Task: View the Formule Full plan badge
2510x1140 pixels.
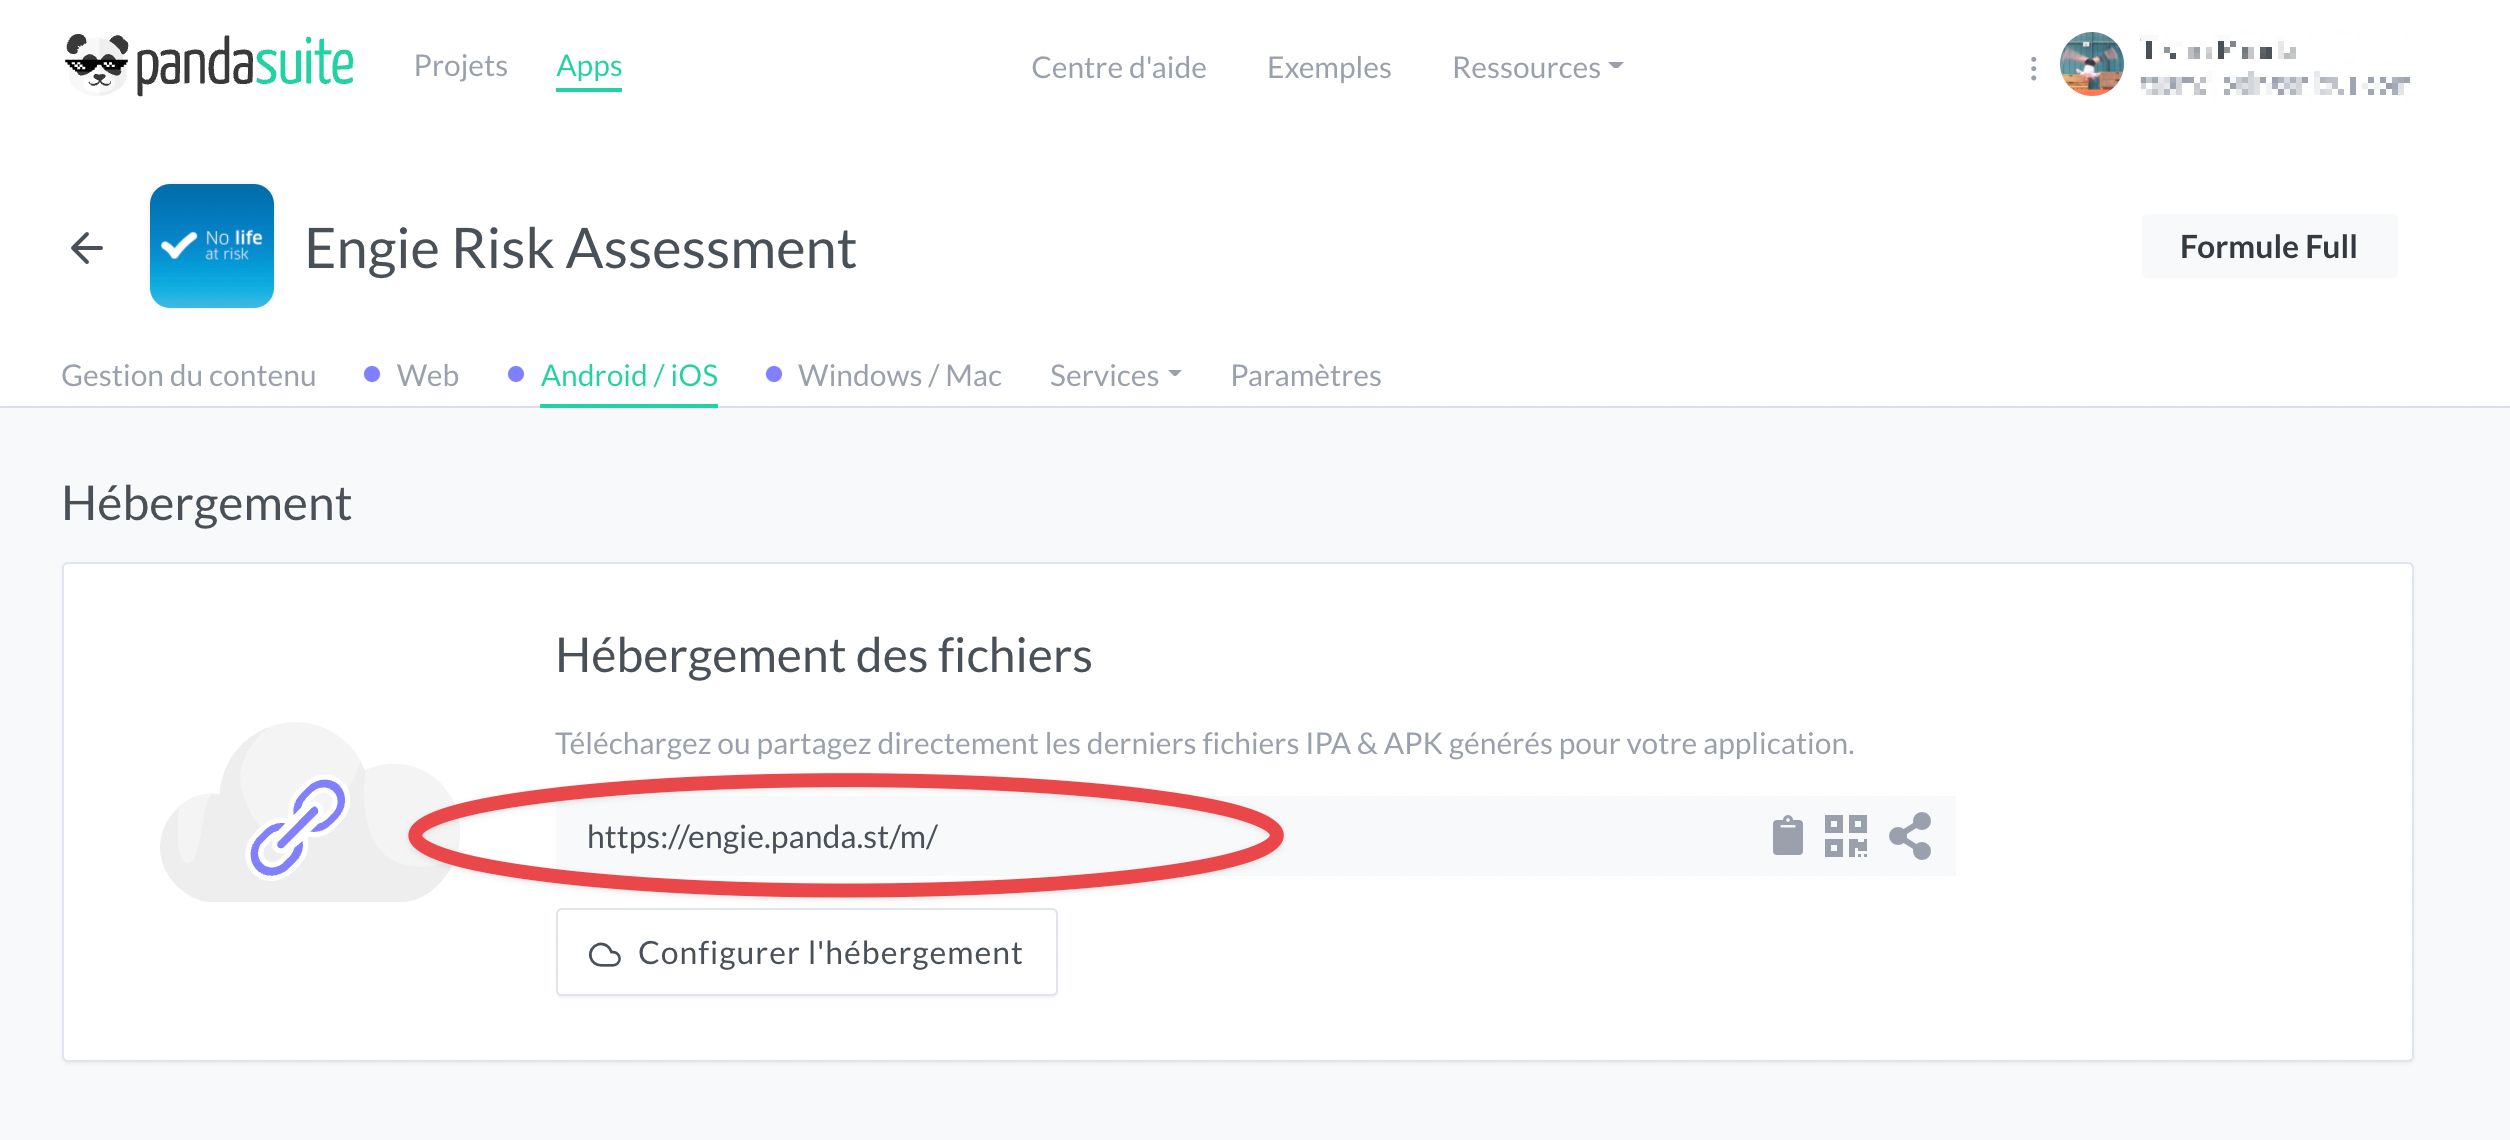Action: pyautogui.click(x=2268, y=245)
